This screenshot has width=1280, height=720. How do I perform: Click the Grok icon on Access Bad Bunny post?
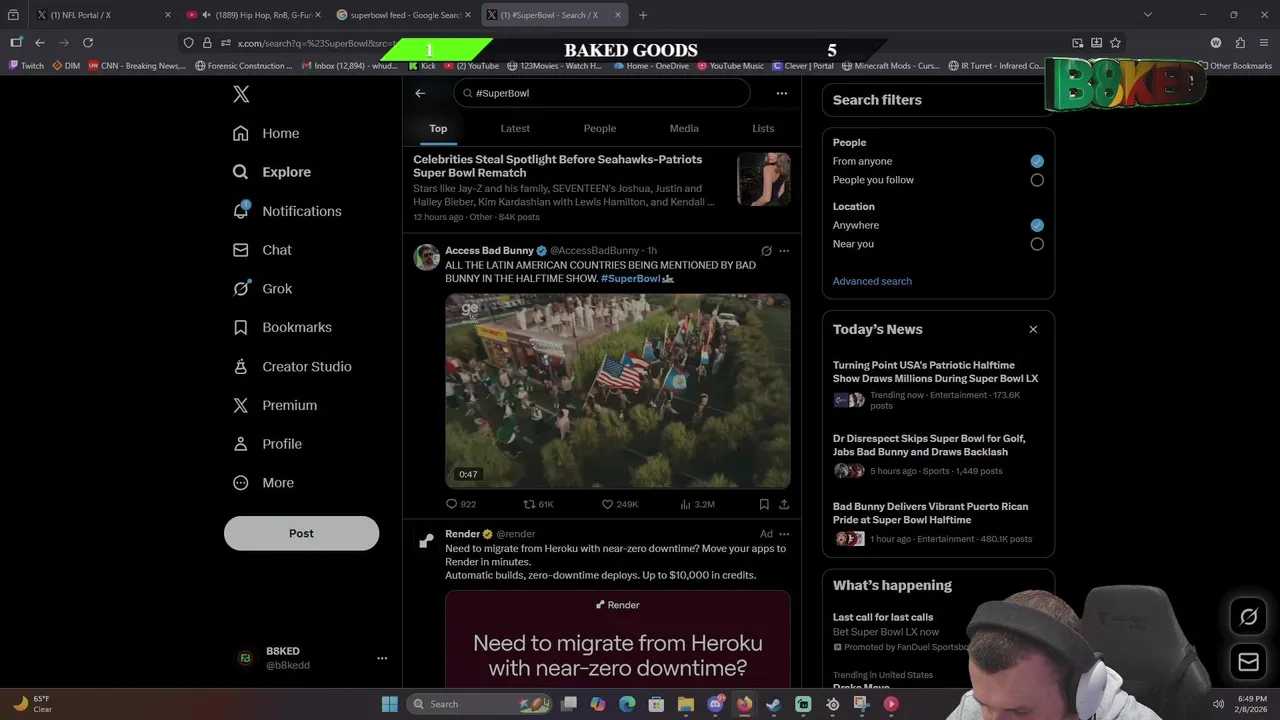(766, 251)
